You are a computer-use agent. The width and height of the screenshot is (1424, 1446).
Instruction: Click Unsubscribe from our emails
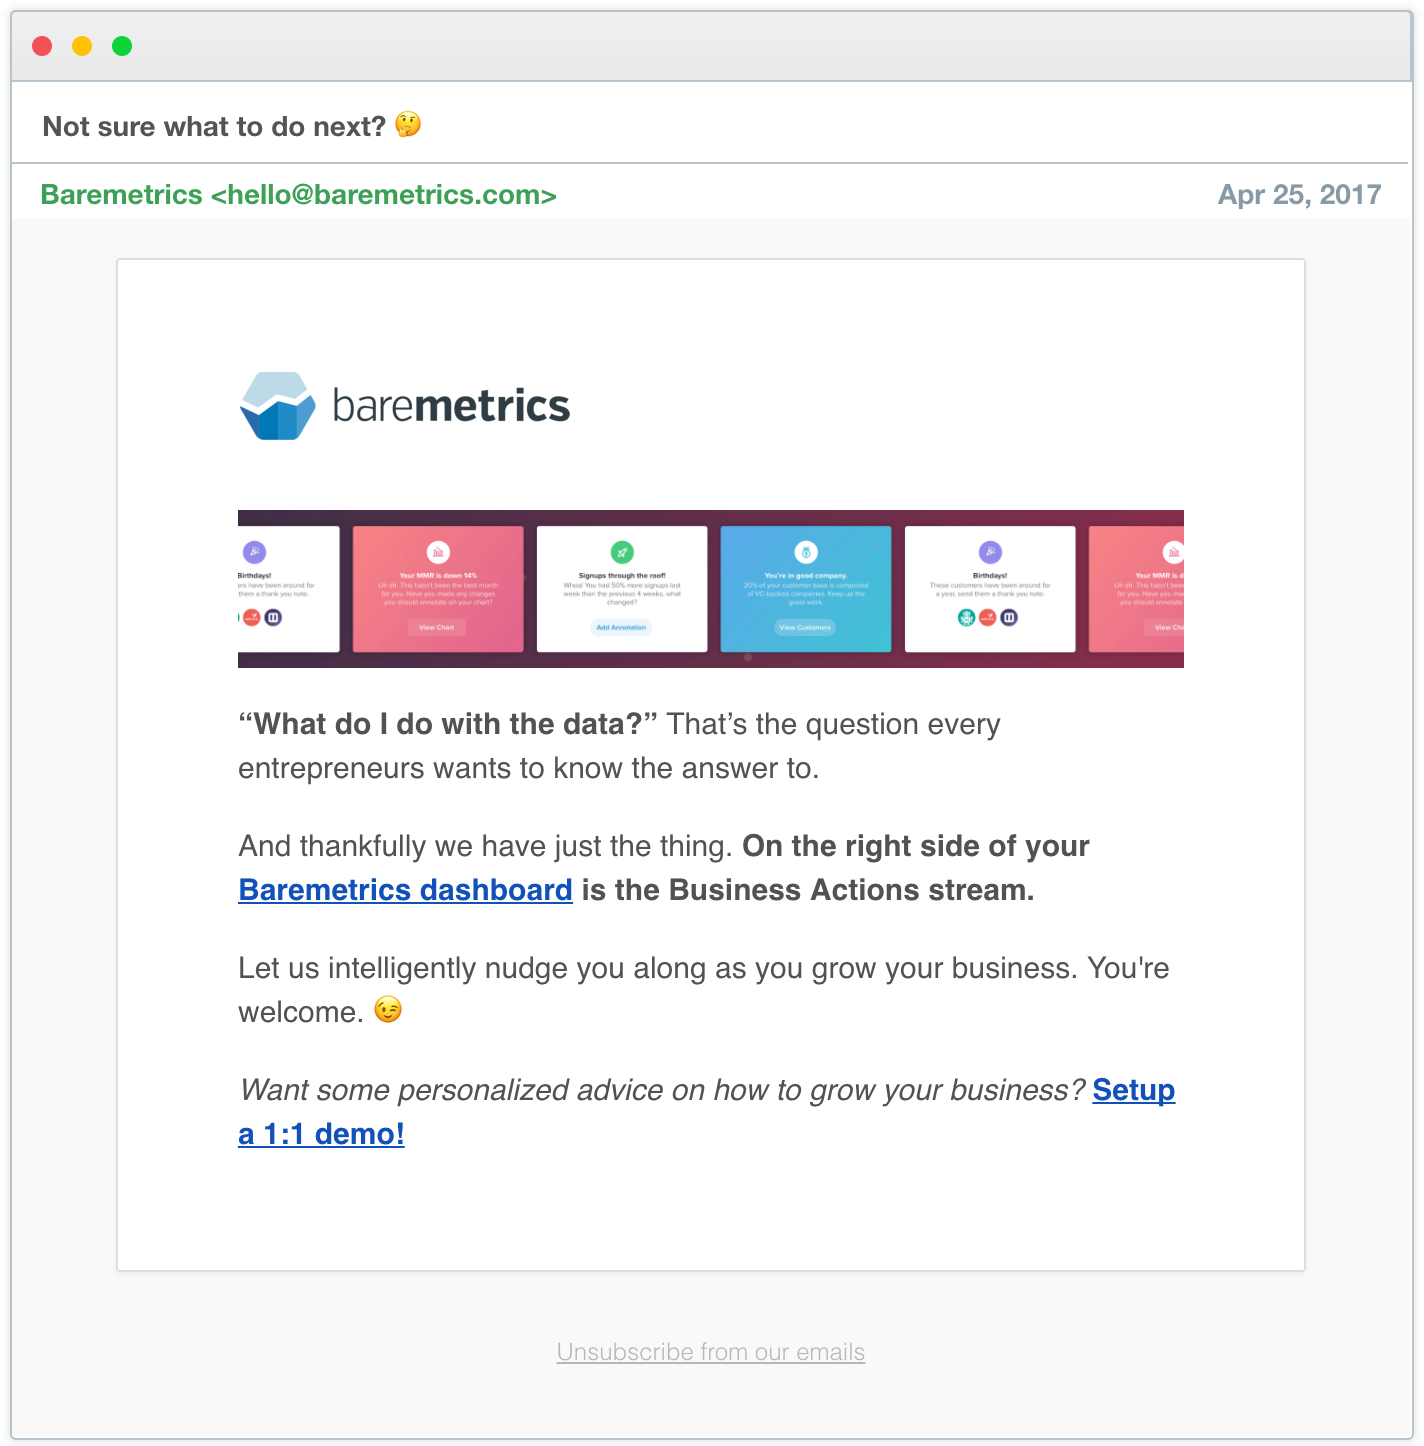tap(711, 1352)
